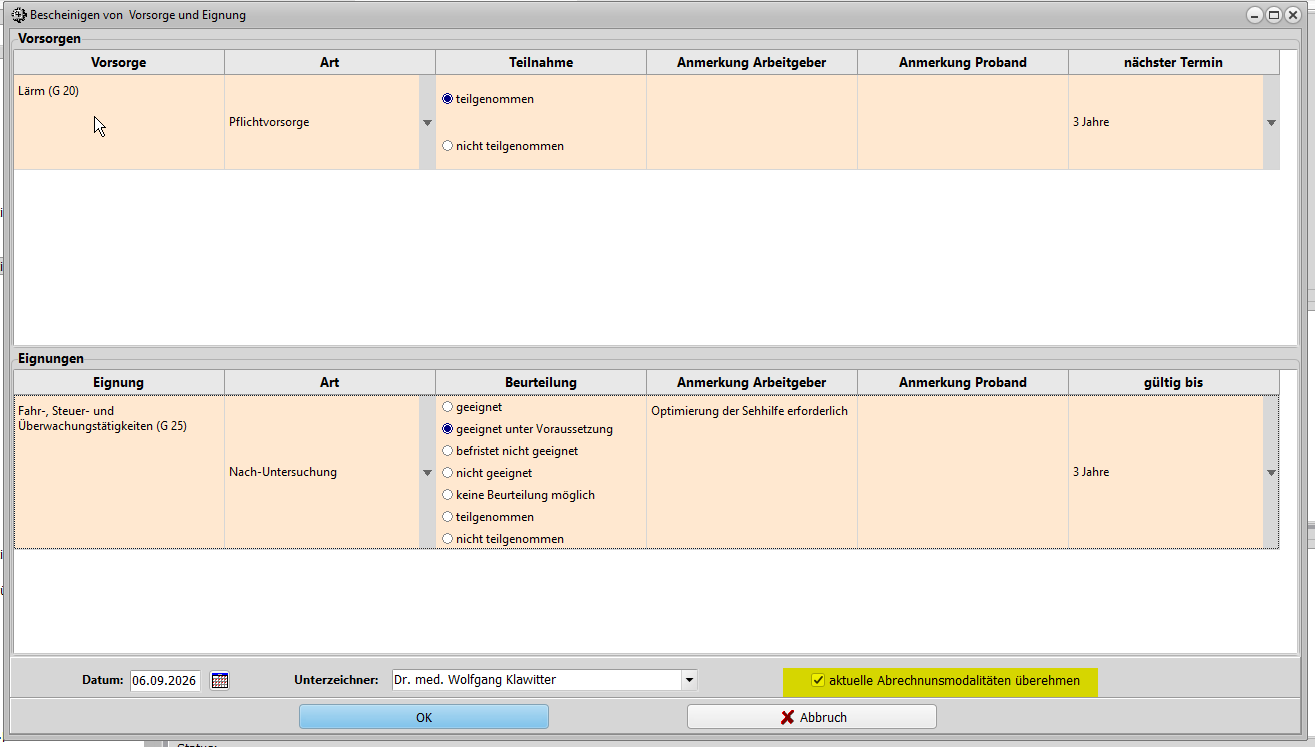
Task: Cancel with the Abbruch button
Action: (812, 717)
